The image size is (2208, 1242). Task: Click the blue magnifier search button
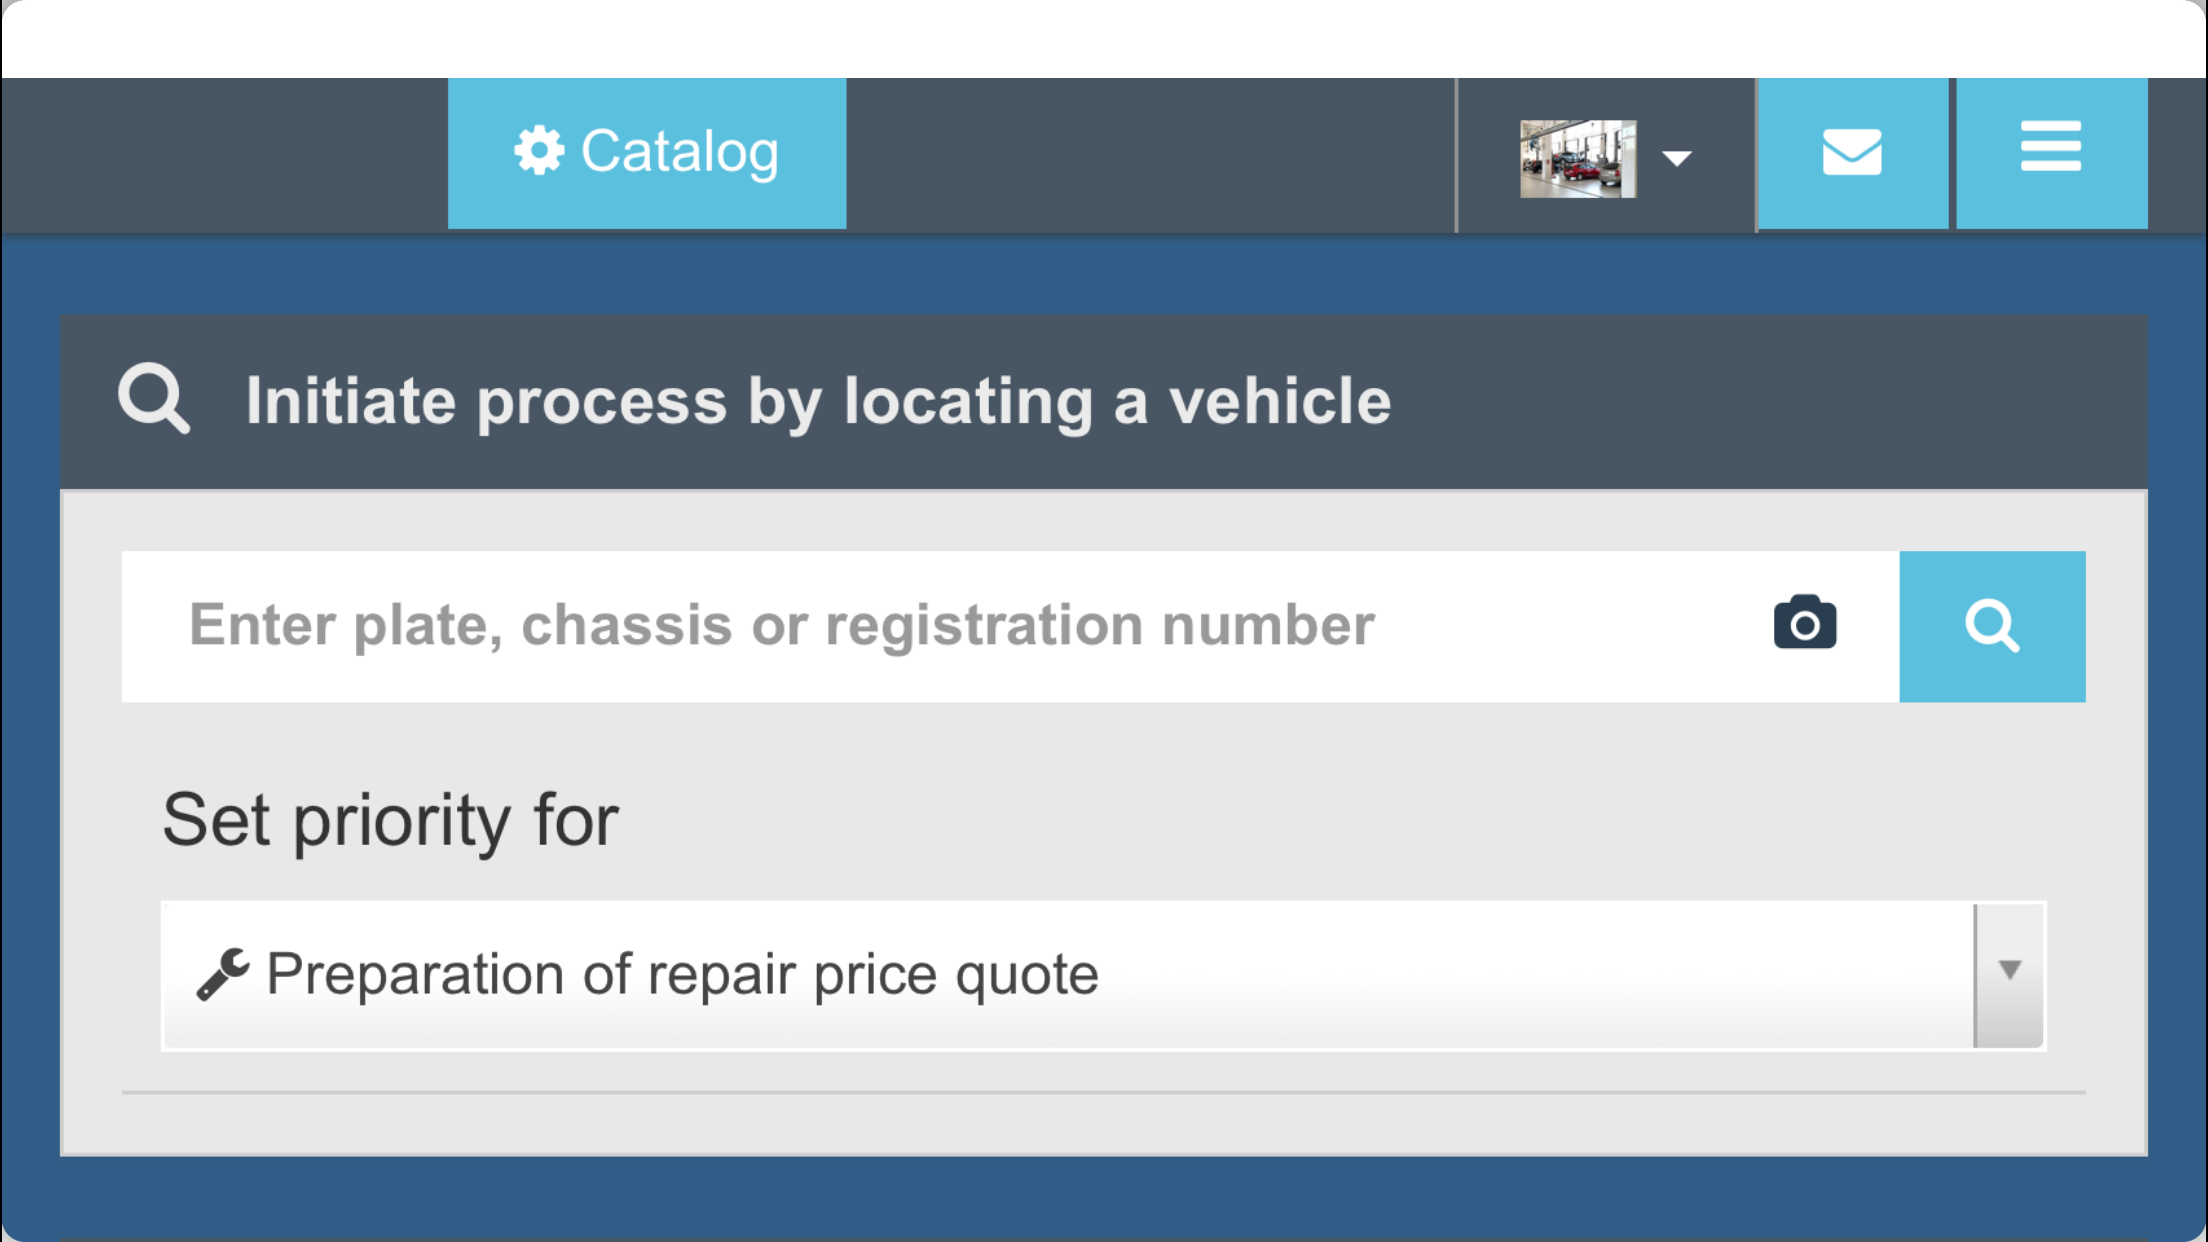pos(1992,626)
